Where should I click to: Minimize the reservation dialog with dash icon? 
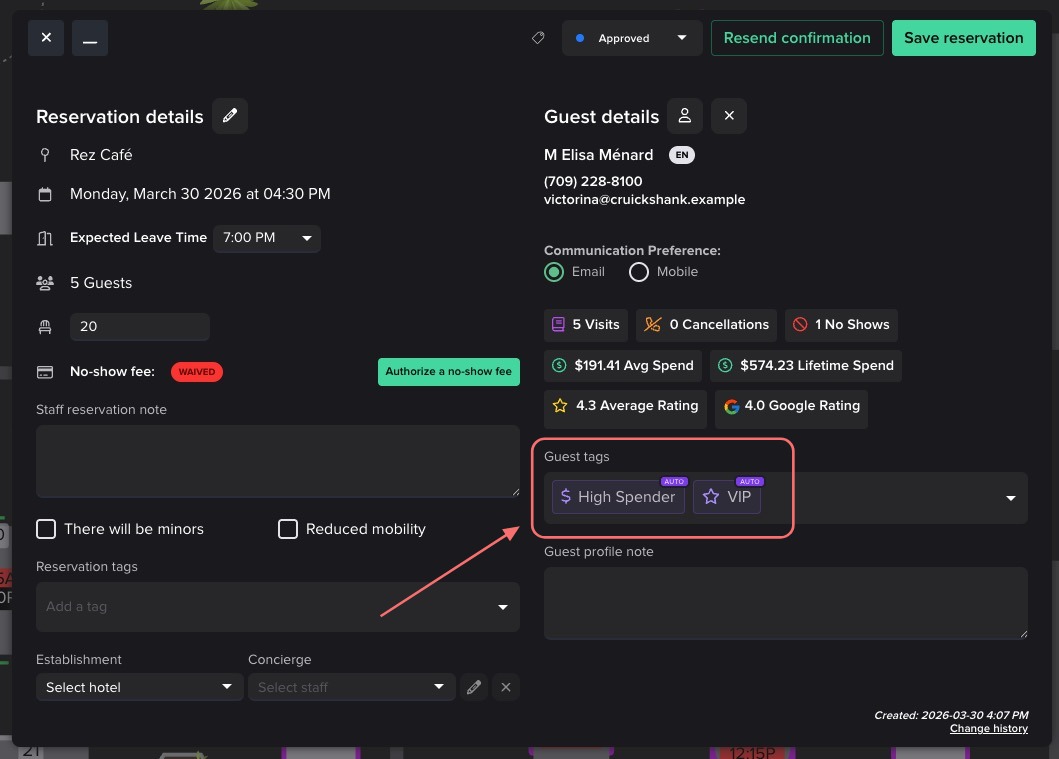pyautogui.click(x=90, y=38)
